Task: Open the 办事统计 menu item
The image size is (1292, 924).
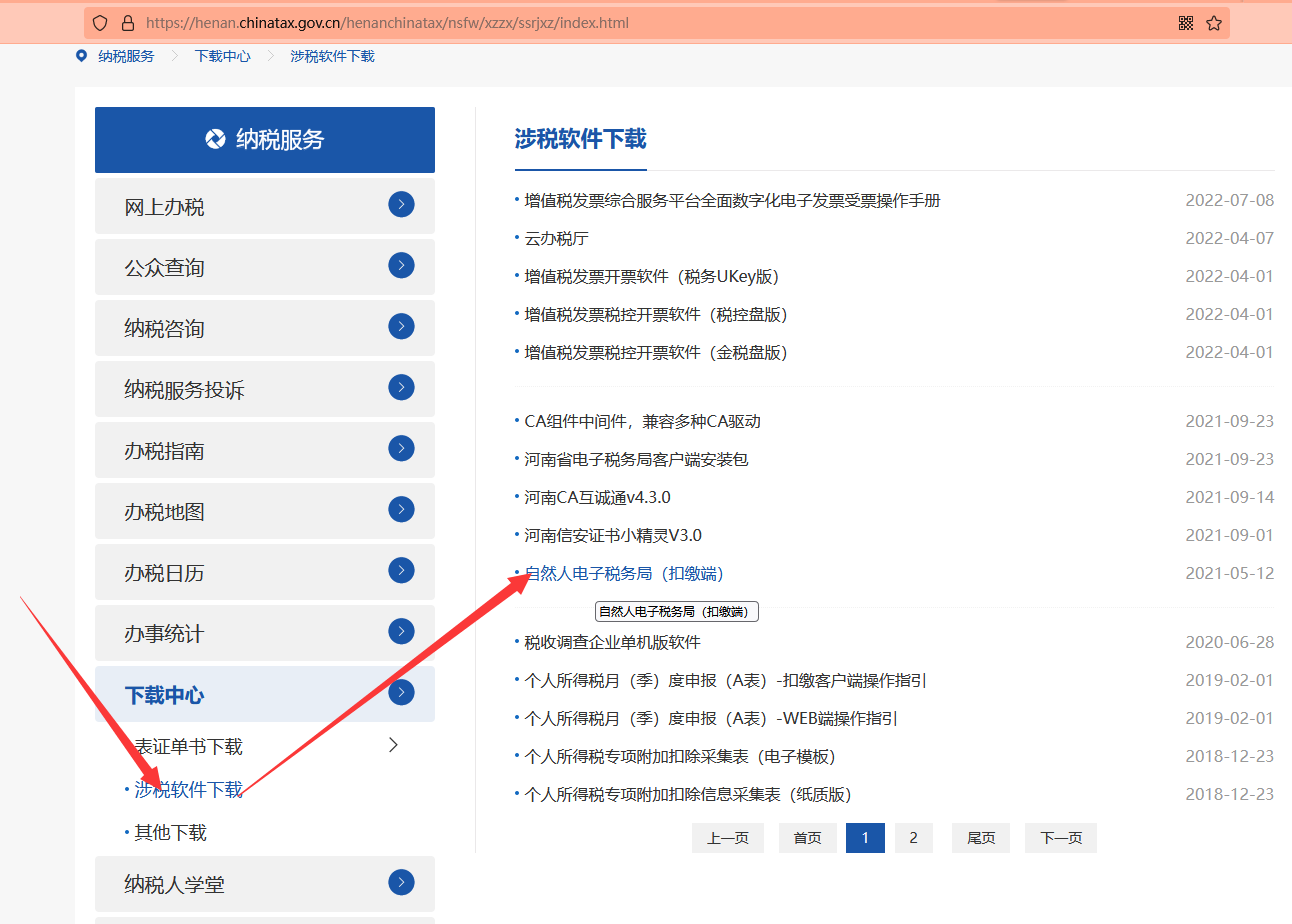Action: click(x=265, y=633)
